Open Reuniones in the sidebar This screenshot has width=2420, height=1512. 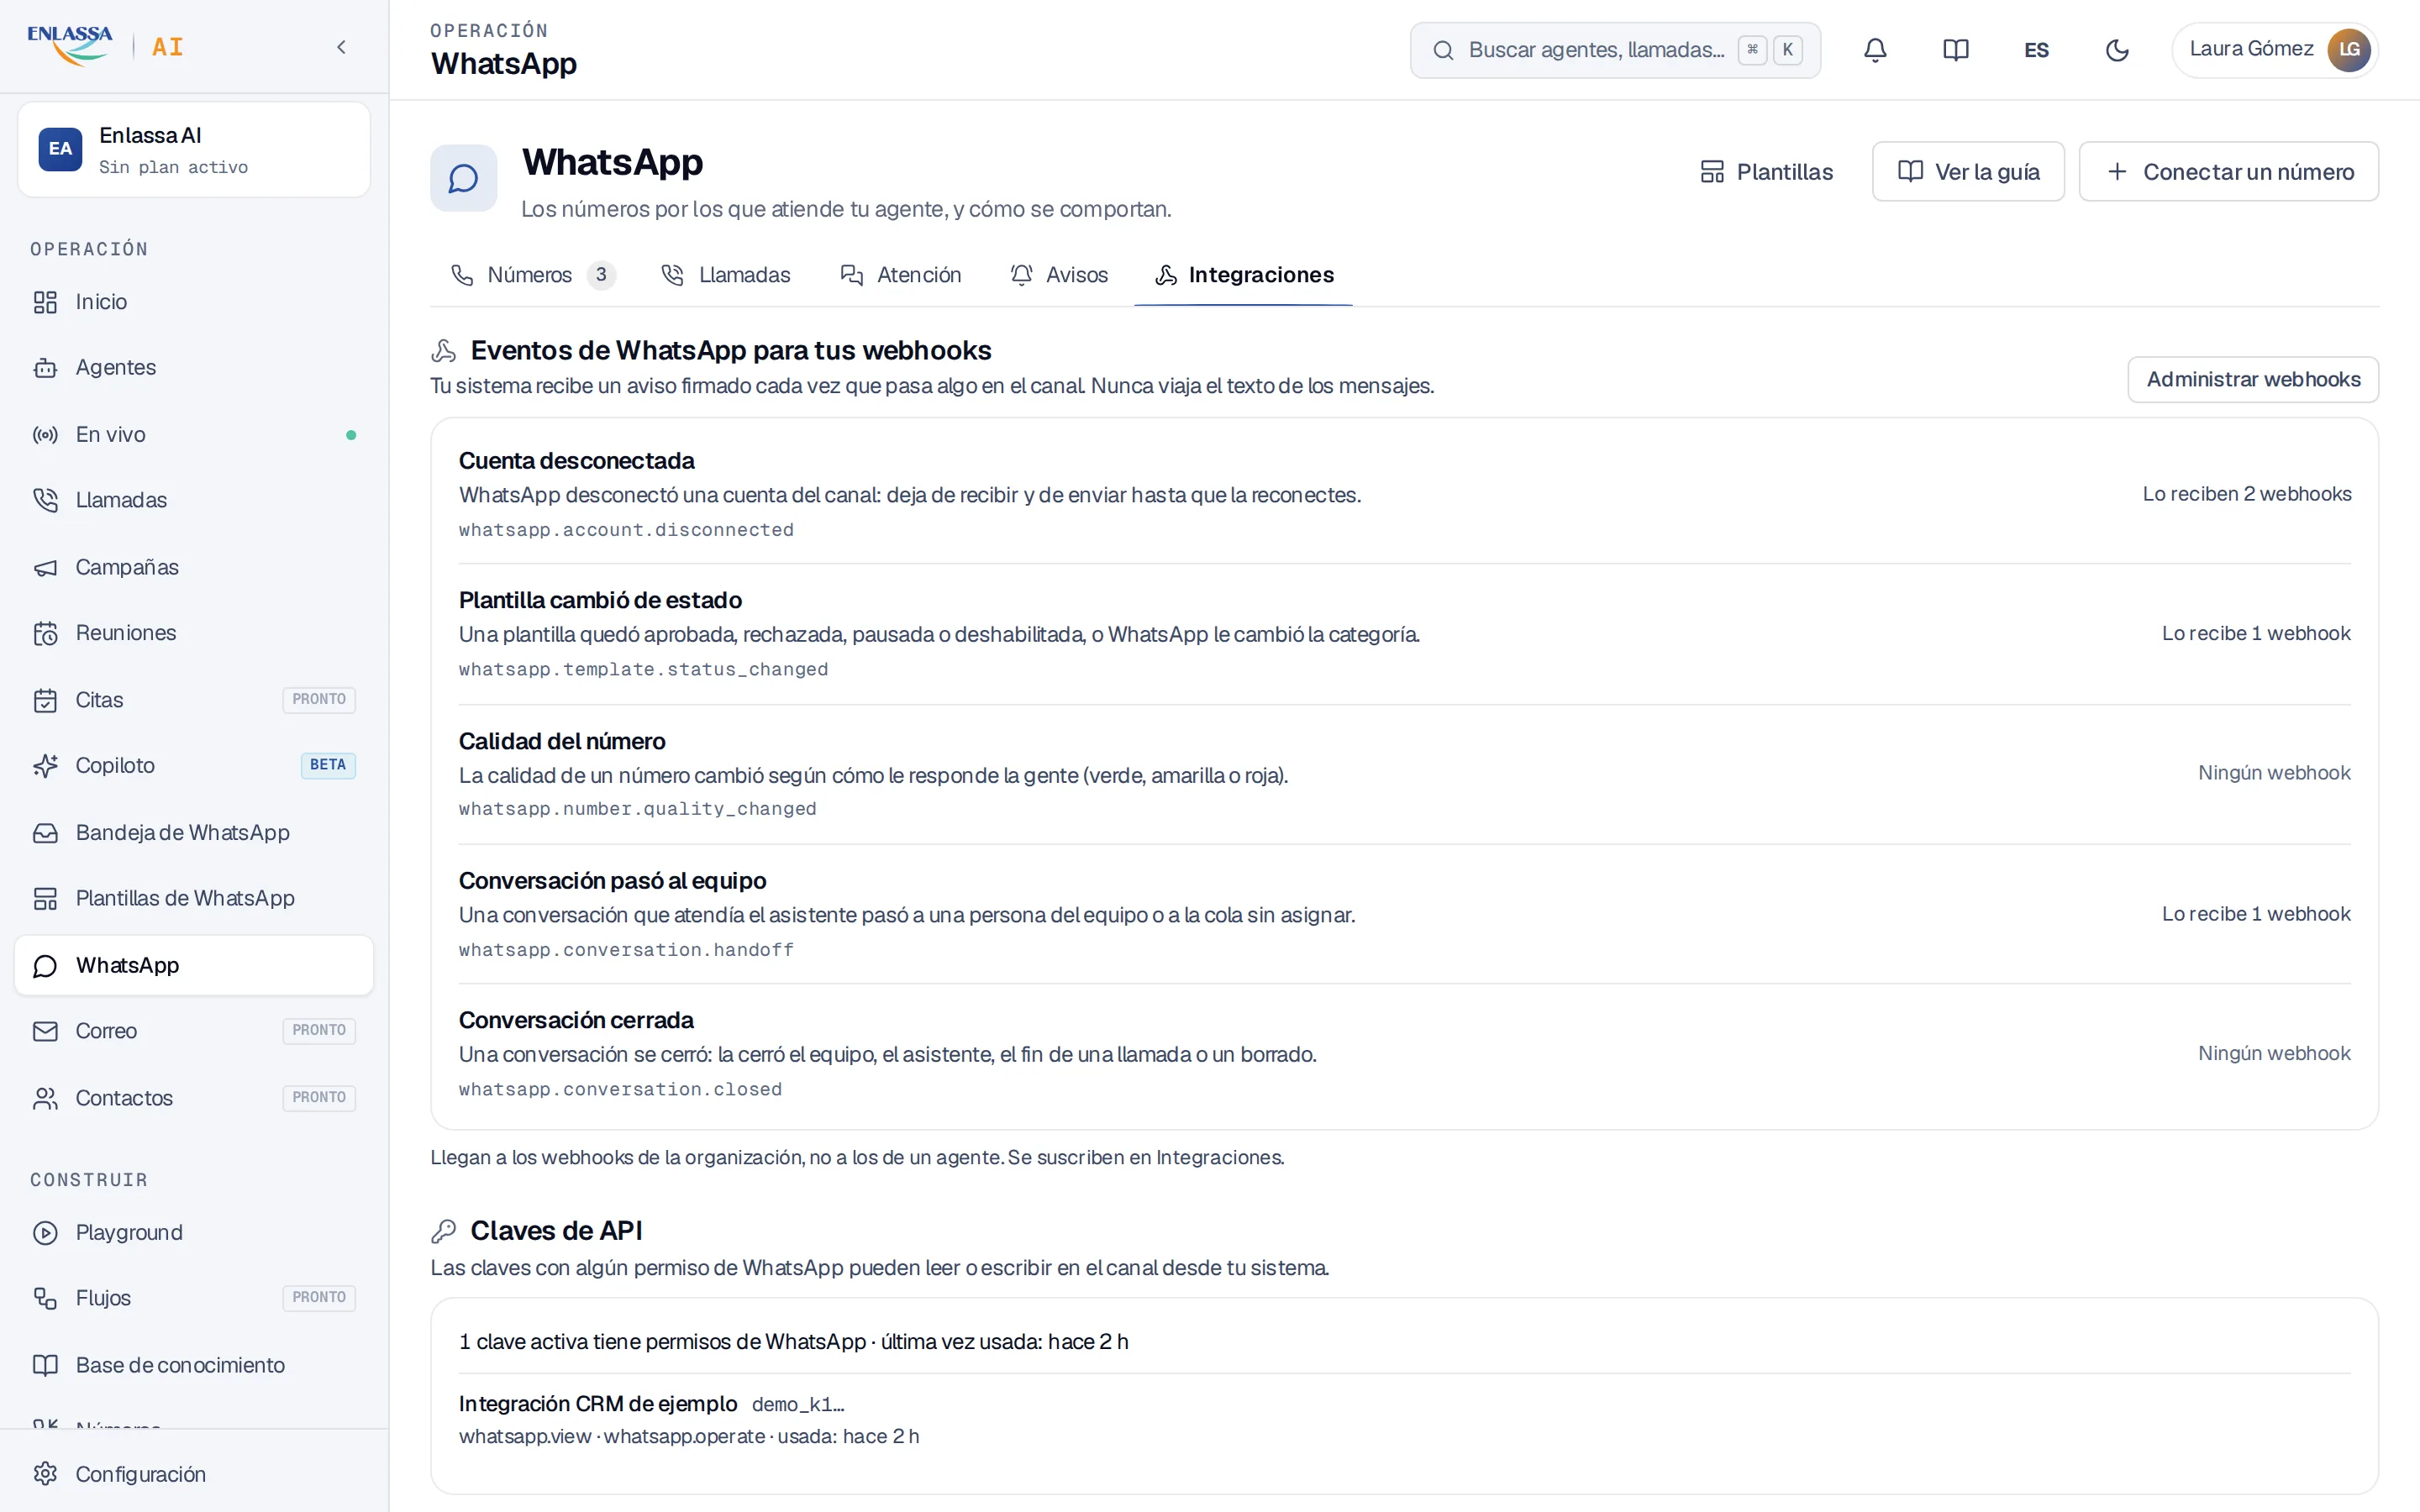(194, 633)
